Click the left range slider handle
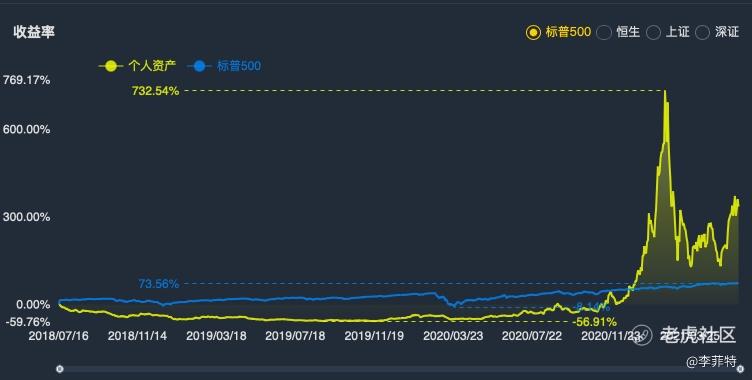 (x=59, y=369)
